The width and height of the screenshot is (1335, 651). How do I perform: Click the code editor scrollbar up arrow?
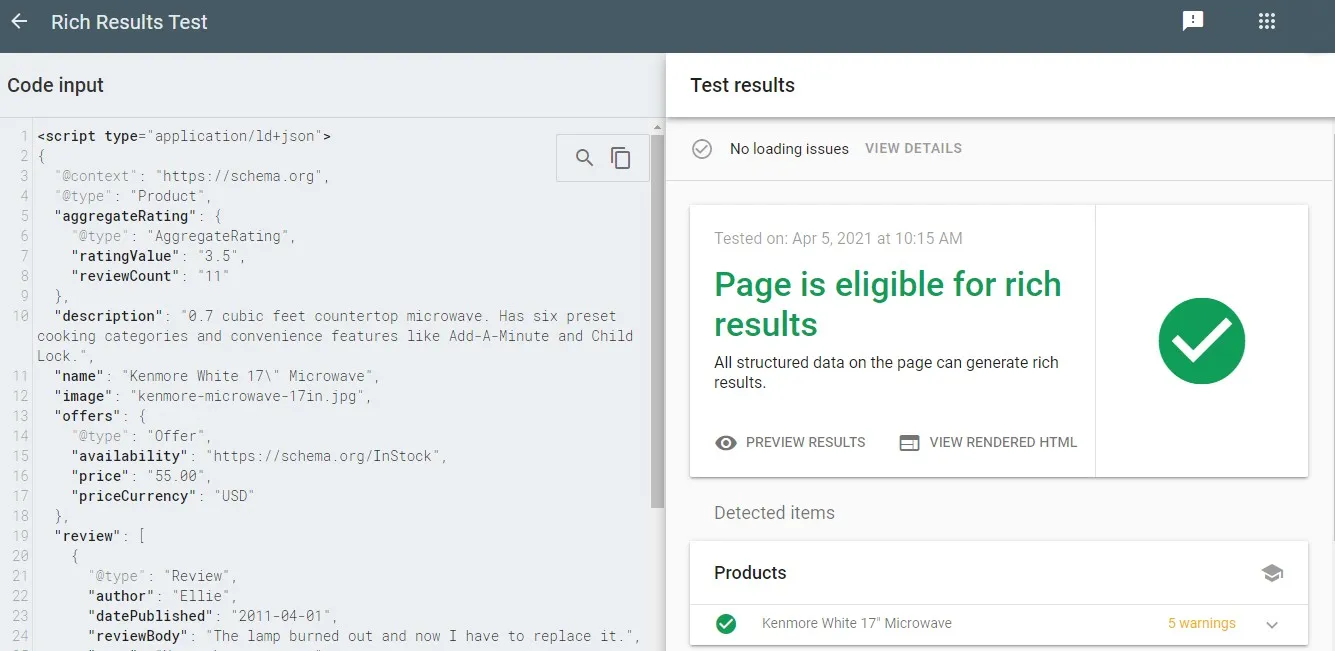pos(657,127)
